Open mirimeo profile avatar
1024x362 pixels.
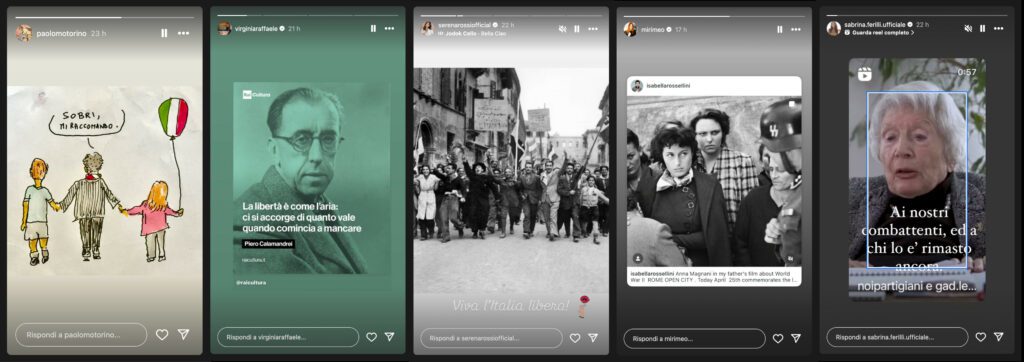pyautogui.click(x=630, y=29)
